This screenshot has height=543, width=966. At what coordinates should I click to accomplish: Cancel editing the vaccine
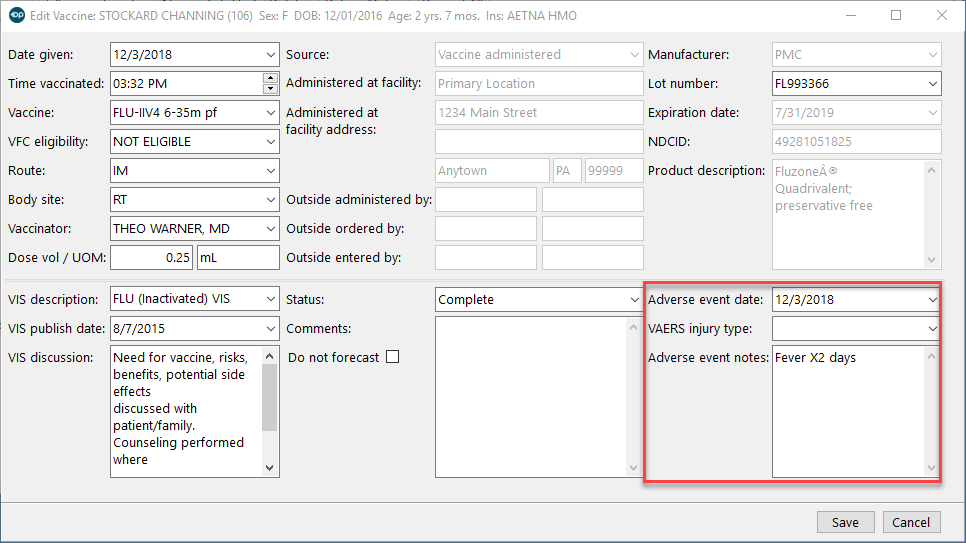911,522
